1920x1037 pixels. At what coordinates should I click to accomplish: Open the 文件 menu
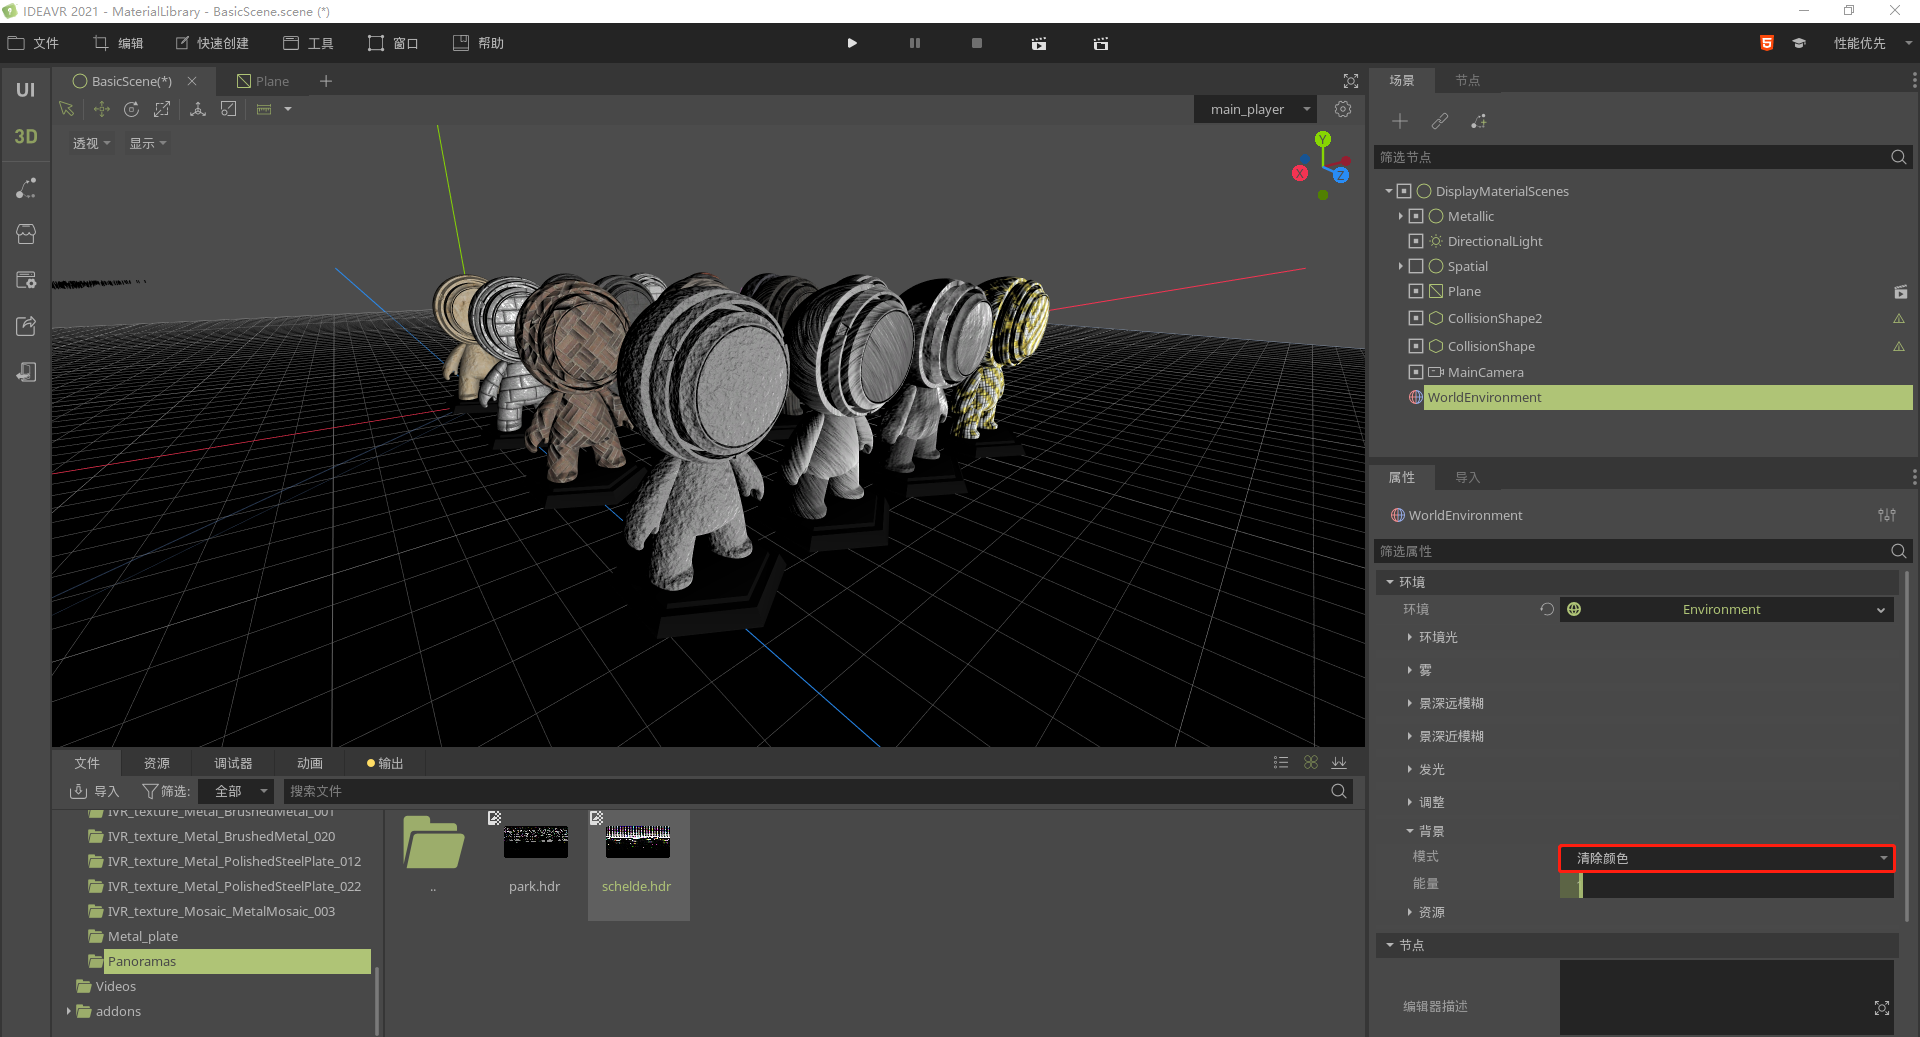click(34, 43)
